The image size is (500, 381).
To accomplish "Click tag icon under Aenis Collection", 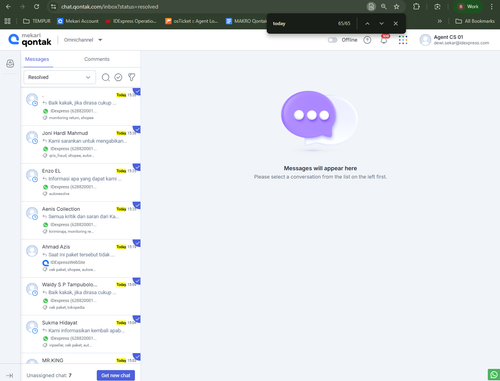I will coord(45,231).
